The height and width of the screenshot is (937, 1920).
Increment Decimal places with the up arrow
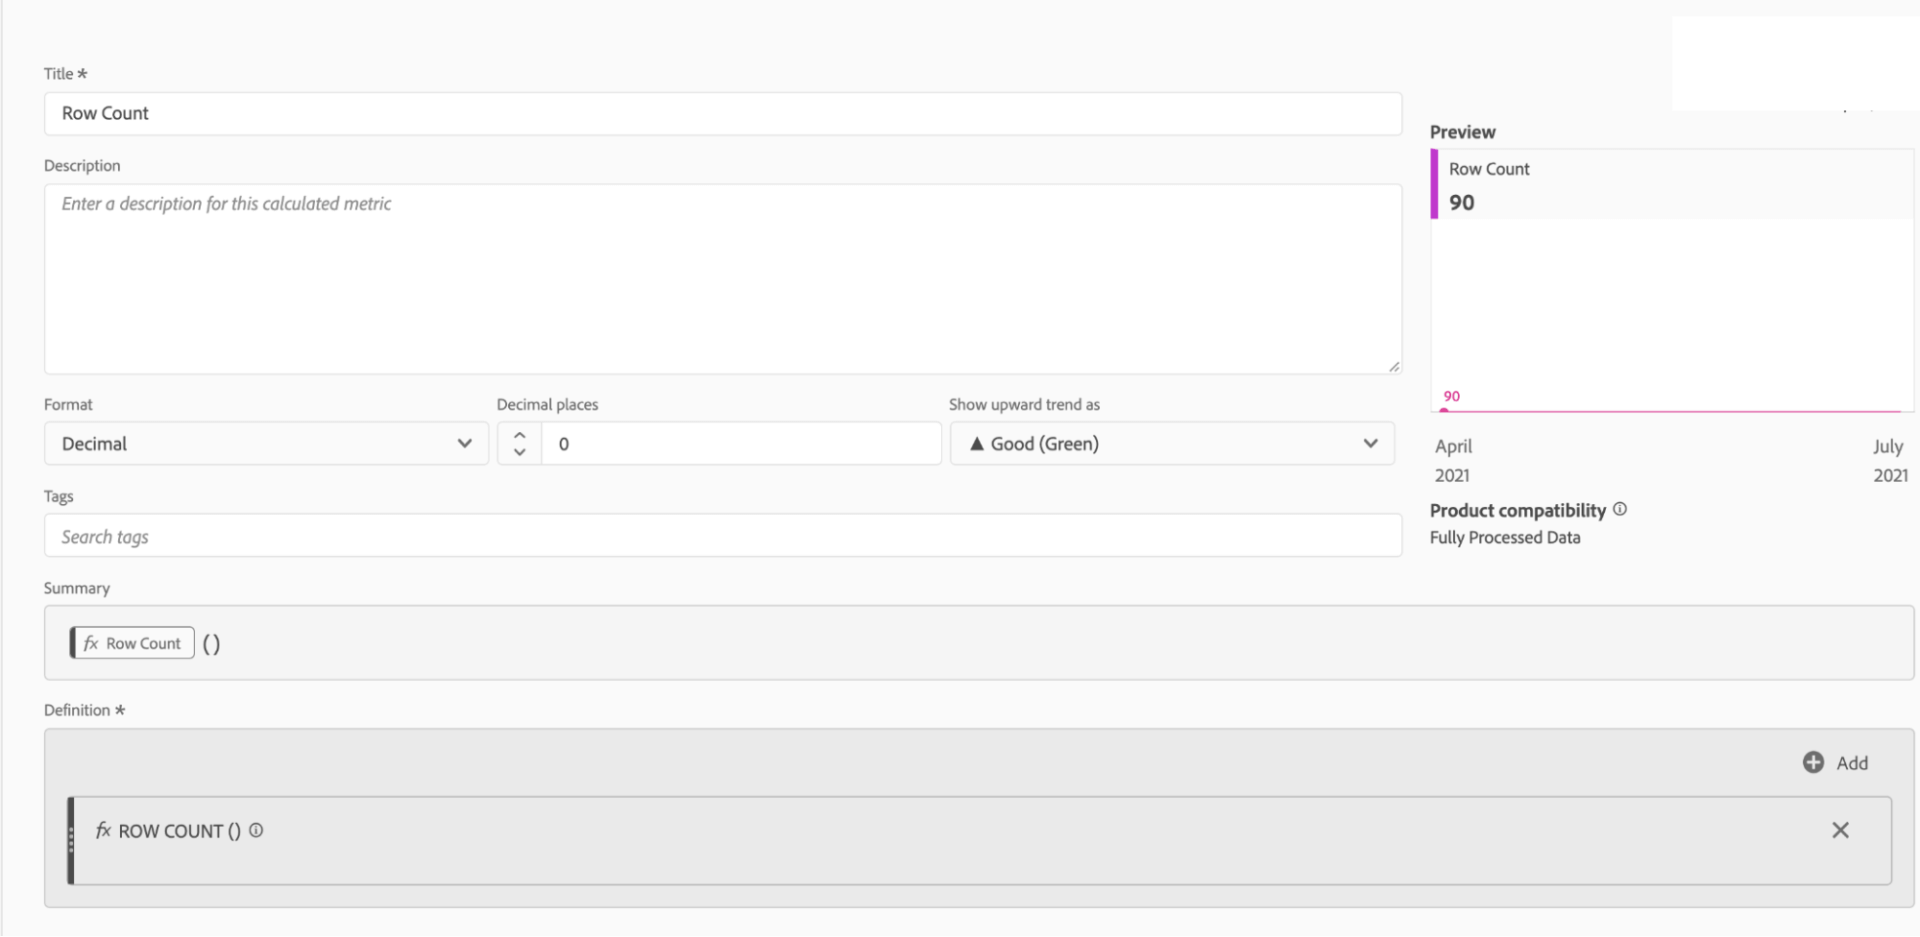pos(519,434)
